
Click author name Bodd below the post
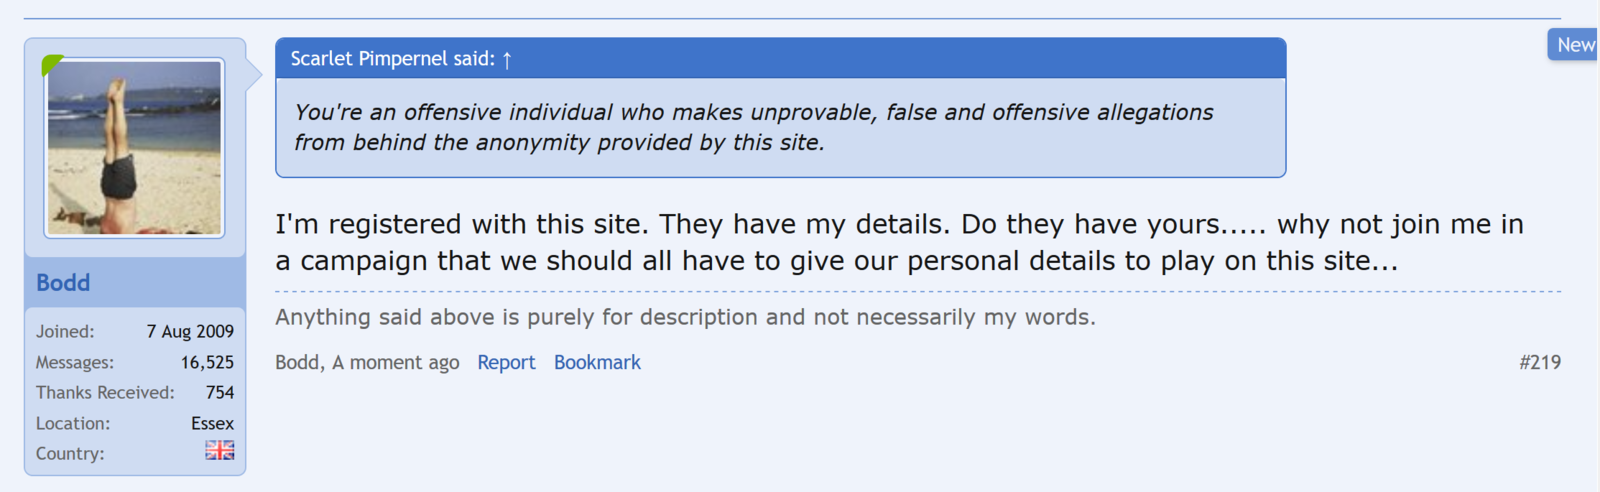click(x=297, y=363)
